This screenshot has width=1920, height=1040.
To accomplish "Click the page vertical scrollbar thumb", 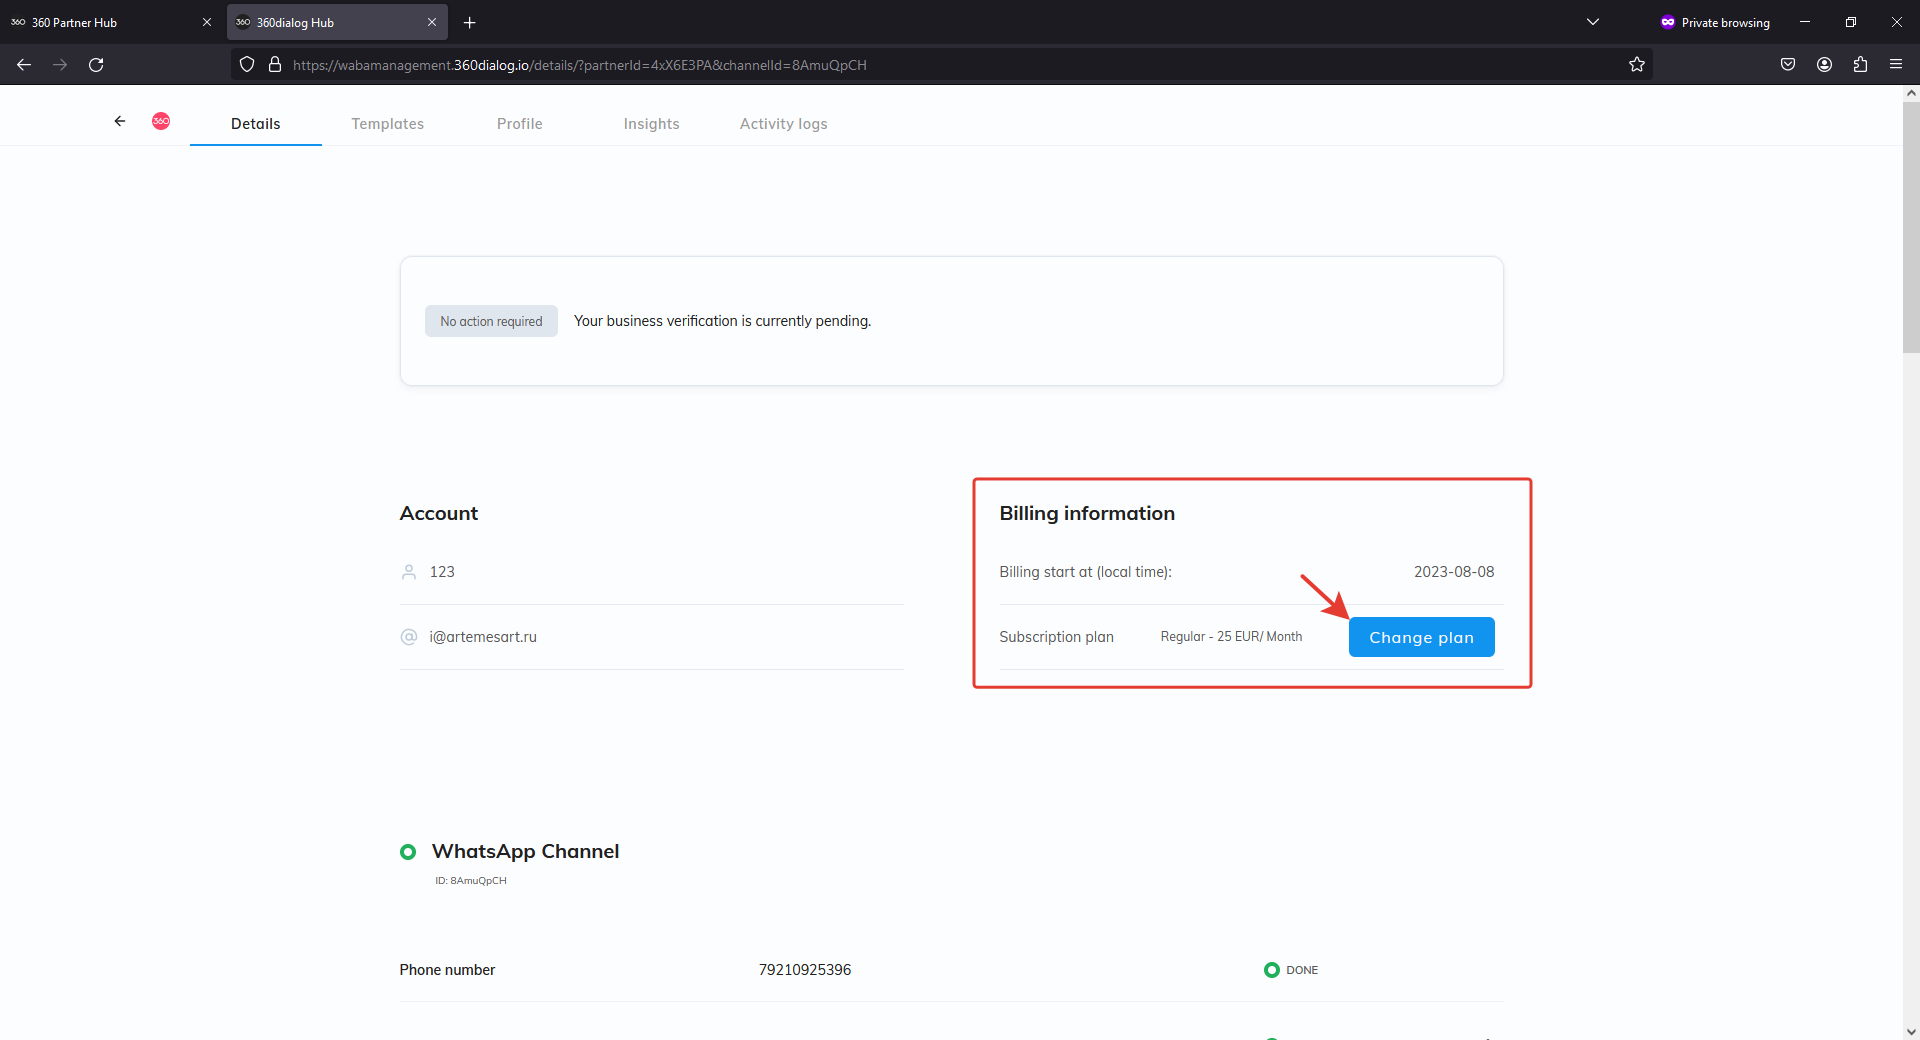I will (x=1911, y=227).
